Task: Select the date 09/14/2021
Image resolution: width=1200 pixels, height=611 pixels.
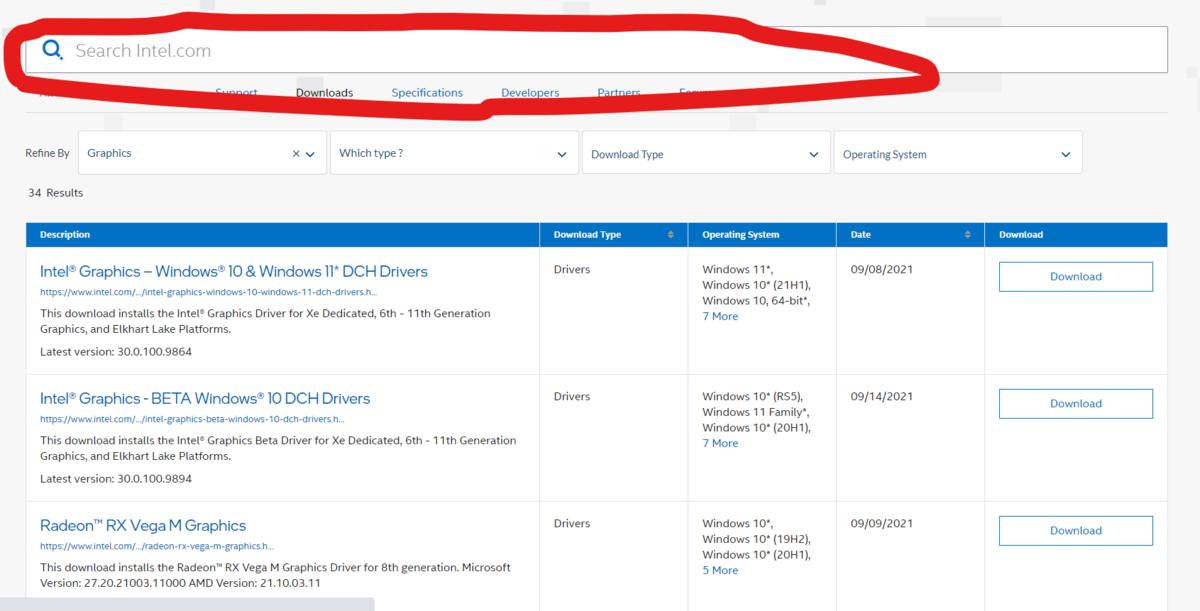Action: (882, 396)
